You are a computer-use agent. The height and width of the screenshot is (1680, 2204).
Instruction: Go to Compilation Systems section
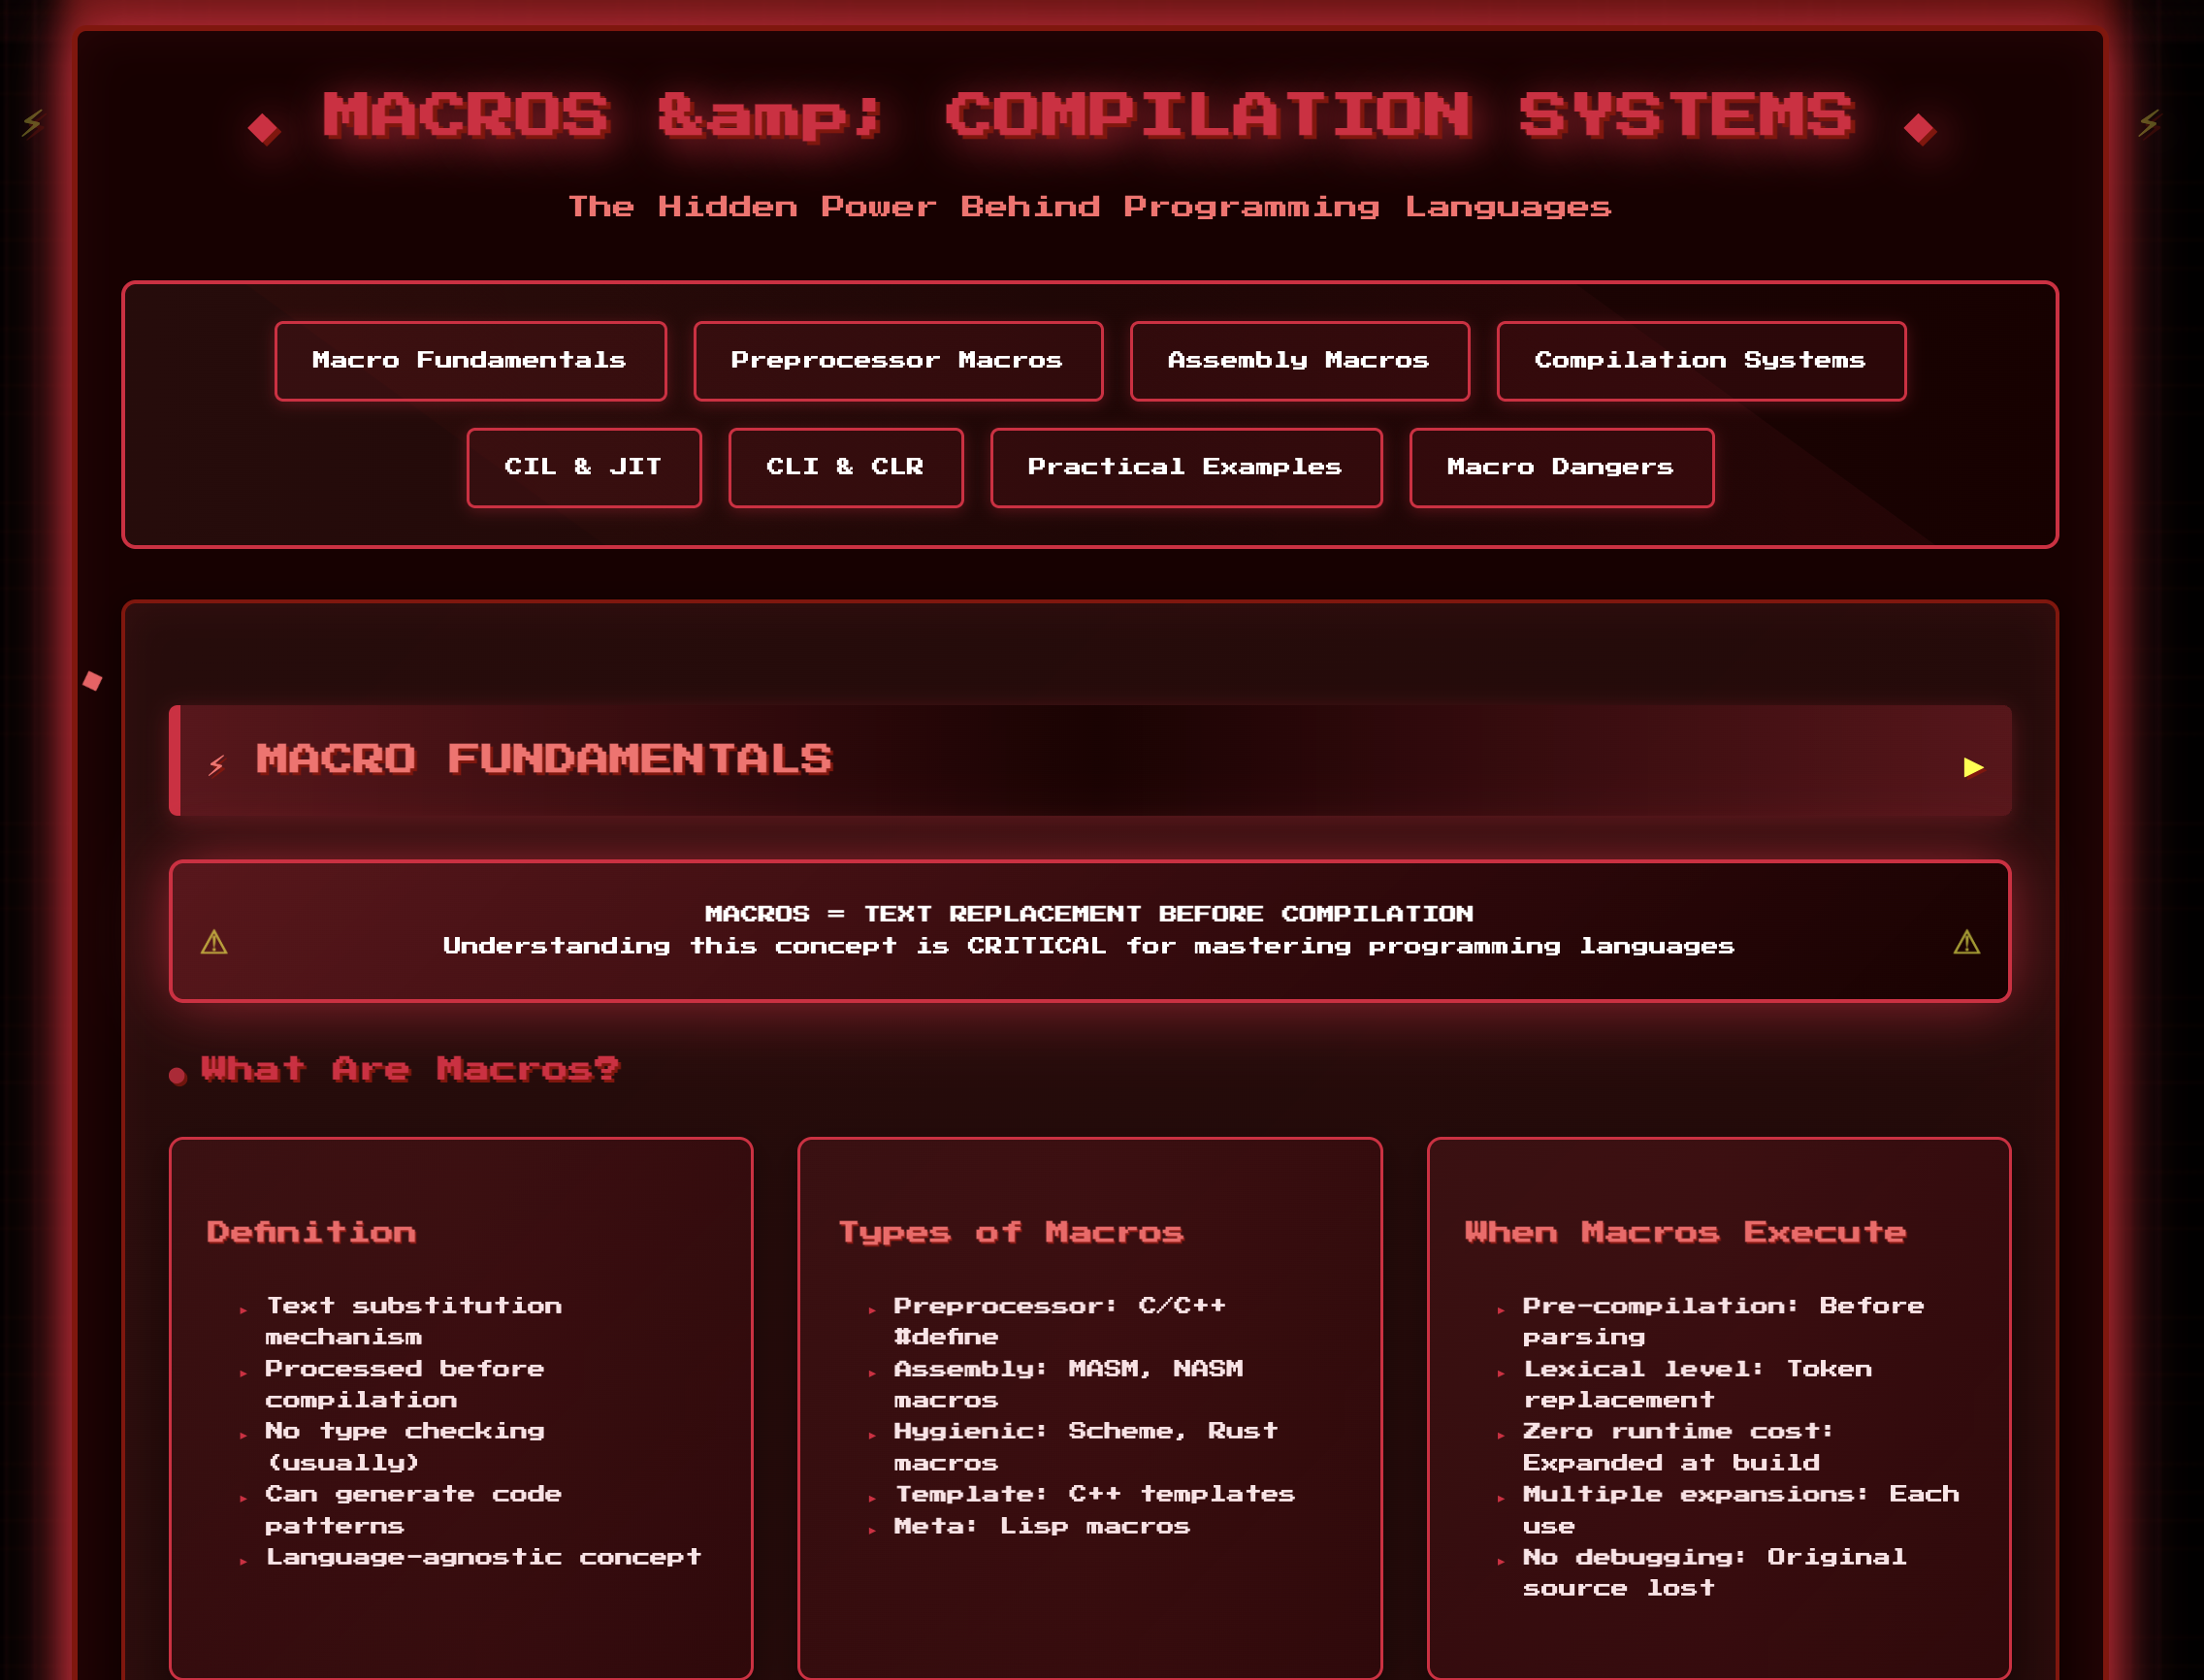pos(1701,361)
